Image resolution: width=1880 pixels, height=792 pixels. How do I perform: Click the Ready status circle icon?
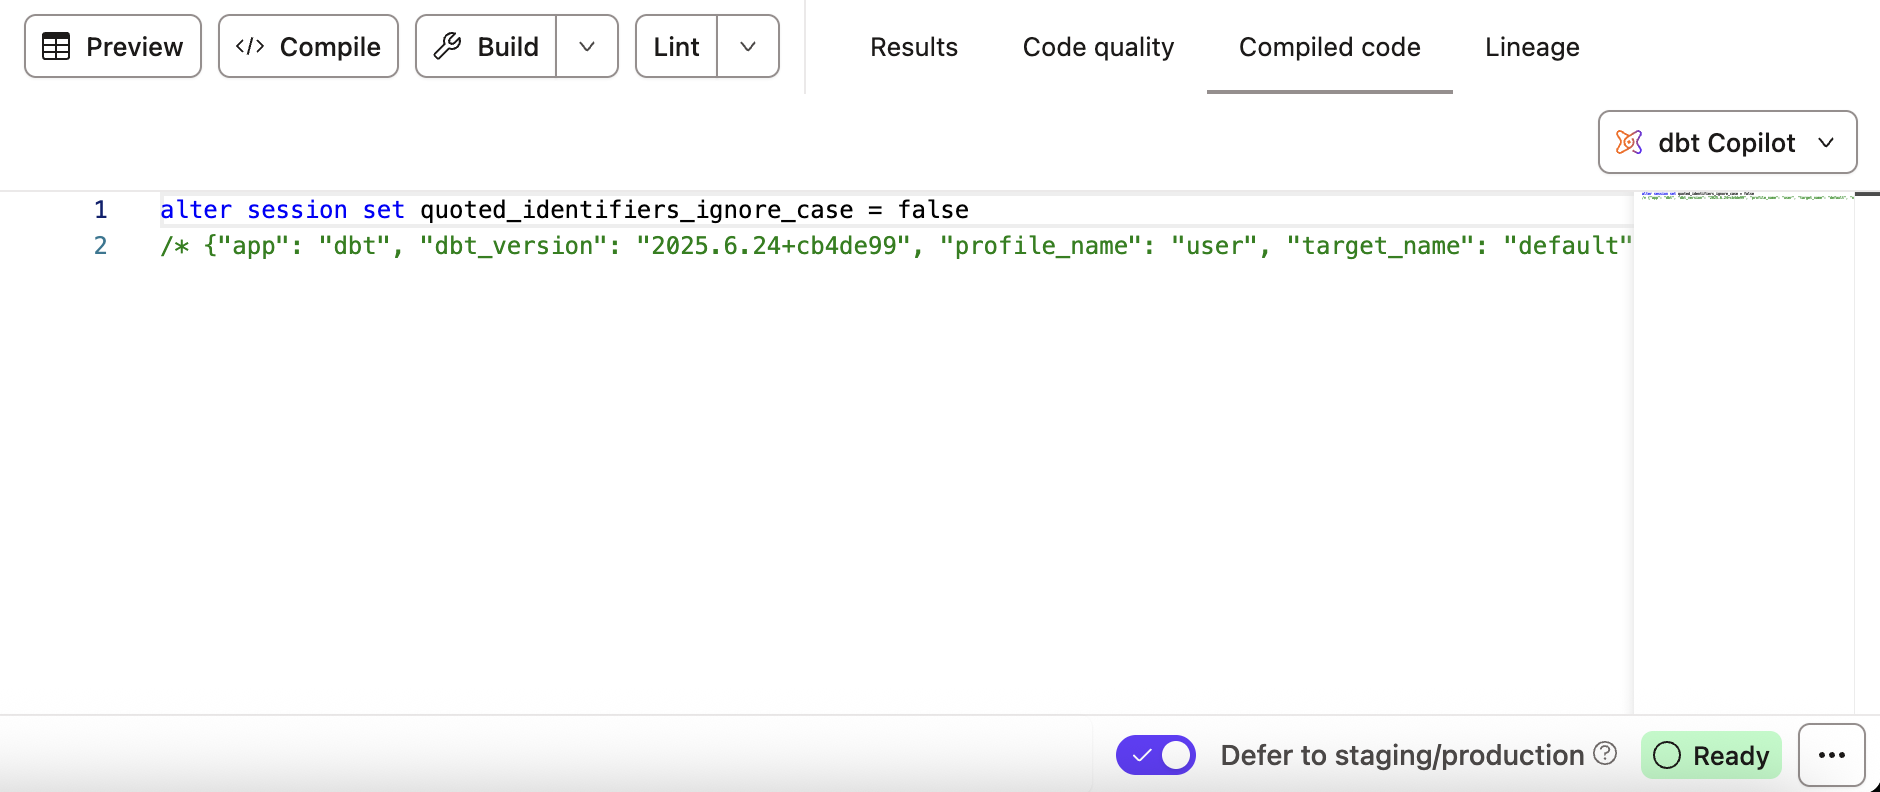pos(1667,755)
